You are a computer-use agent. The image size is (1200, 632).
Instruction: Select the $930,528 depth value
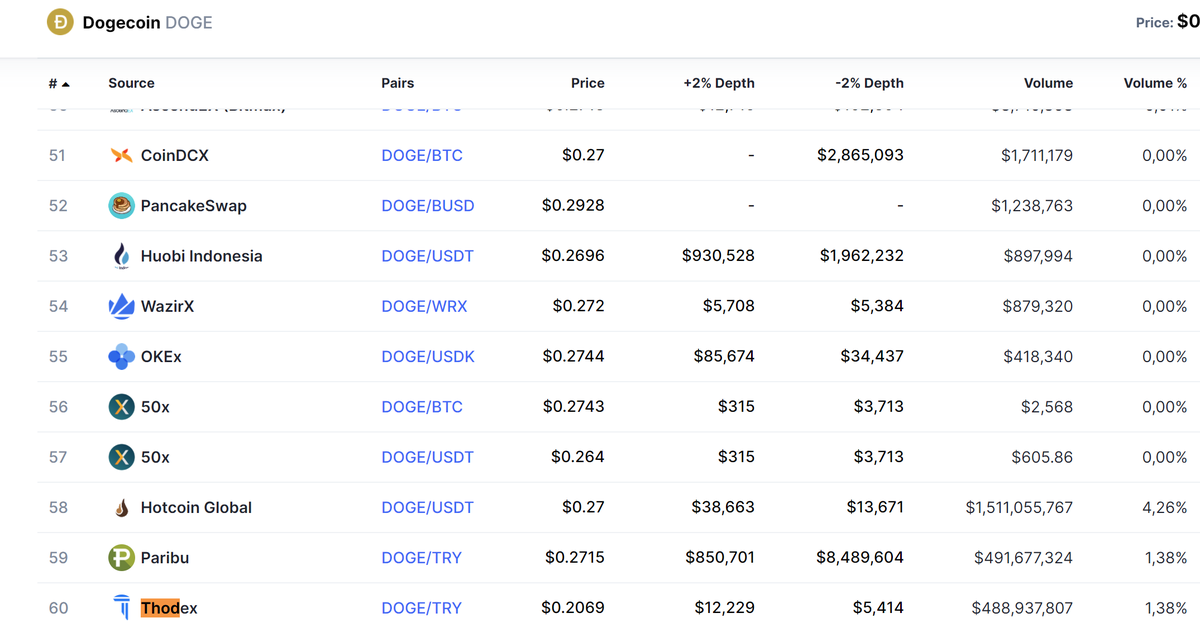718,256
